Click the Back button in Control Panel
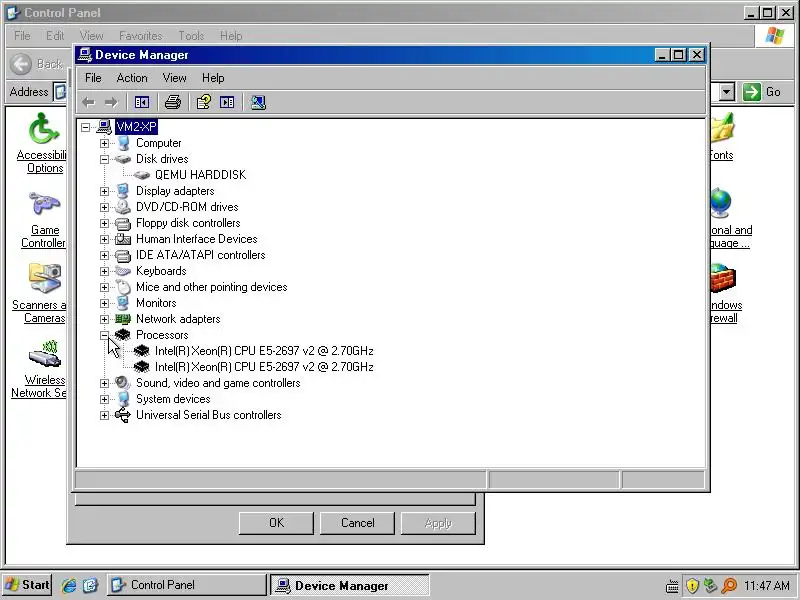Image resolution: width=800 pixels, height=600 pixels. click(x=37, y=64)
